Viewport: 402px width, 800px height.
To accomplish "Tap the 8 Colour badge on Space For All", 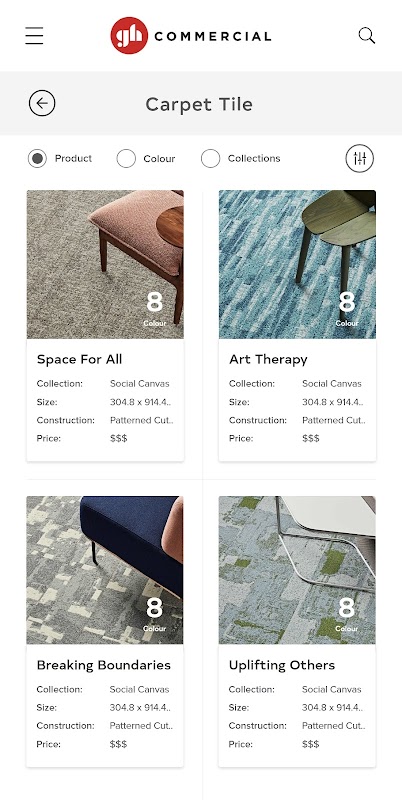I will coord(155,308).
